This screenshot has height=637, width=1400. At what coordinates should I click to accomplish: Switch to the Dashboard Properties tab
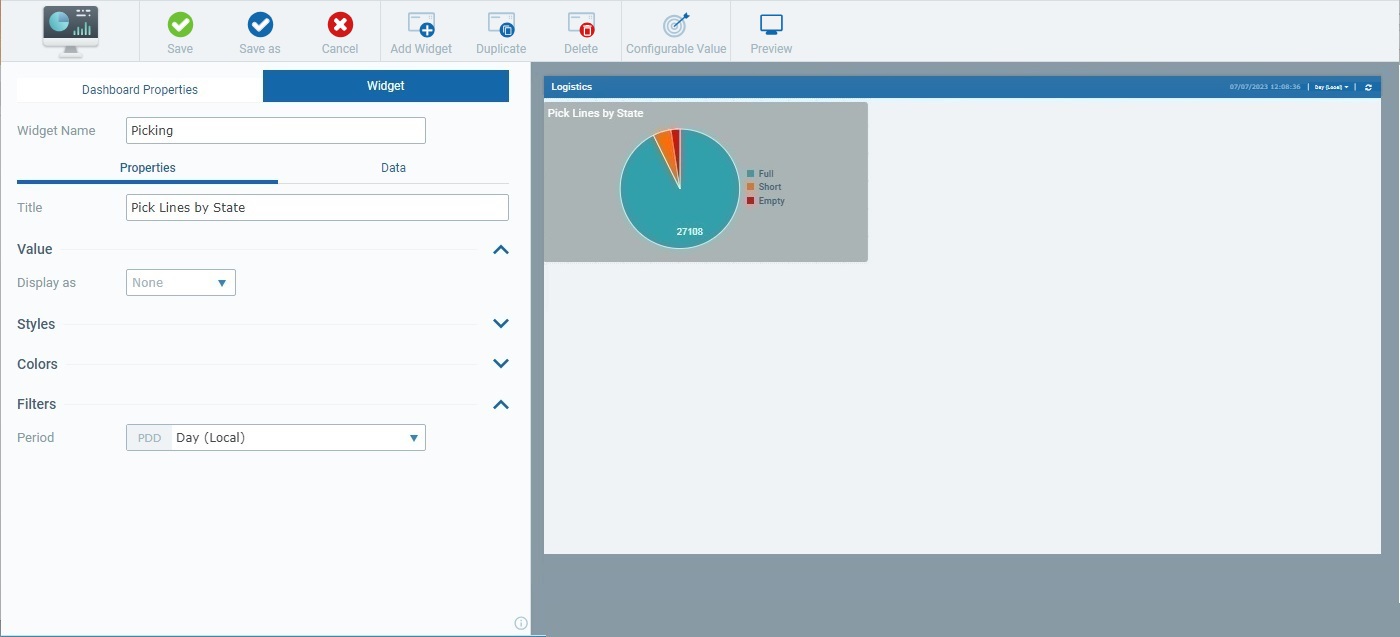coord(137,88)
